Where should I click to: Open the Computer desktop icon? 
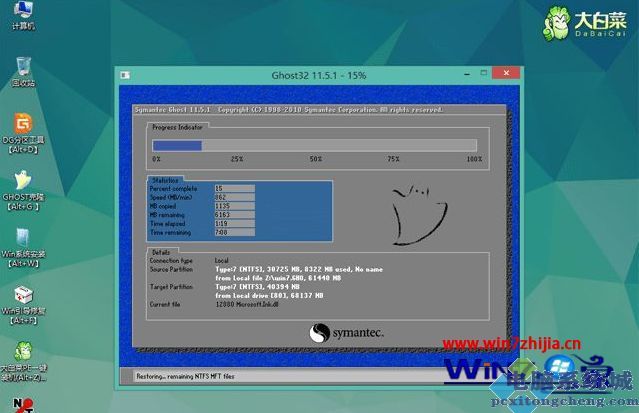click(x=23, y=15)
